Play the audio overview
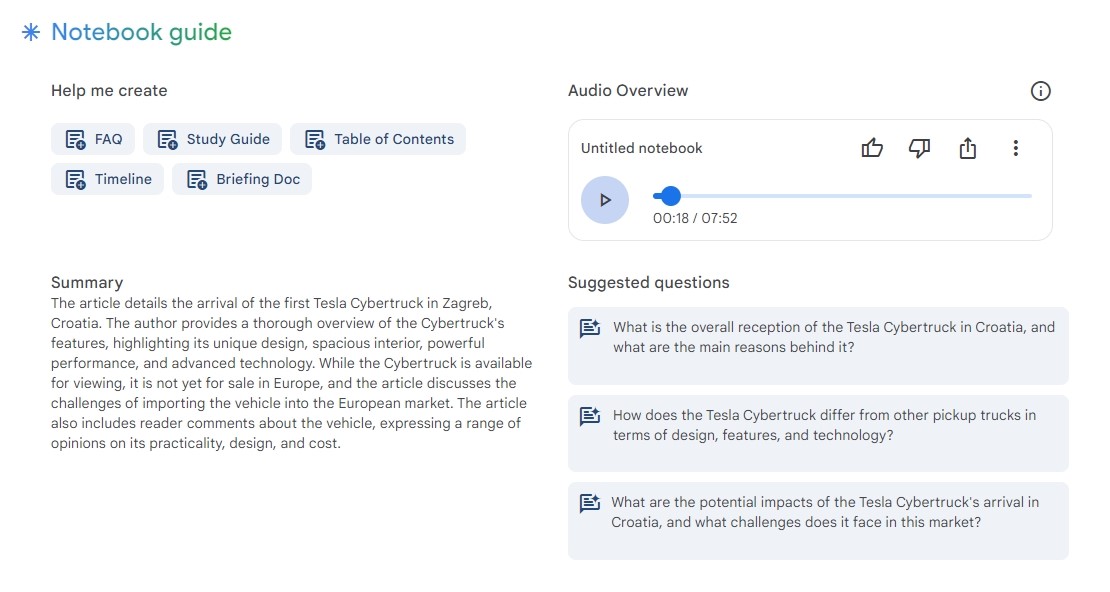1110x592 pixels. tap(605, 200)
